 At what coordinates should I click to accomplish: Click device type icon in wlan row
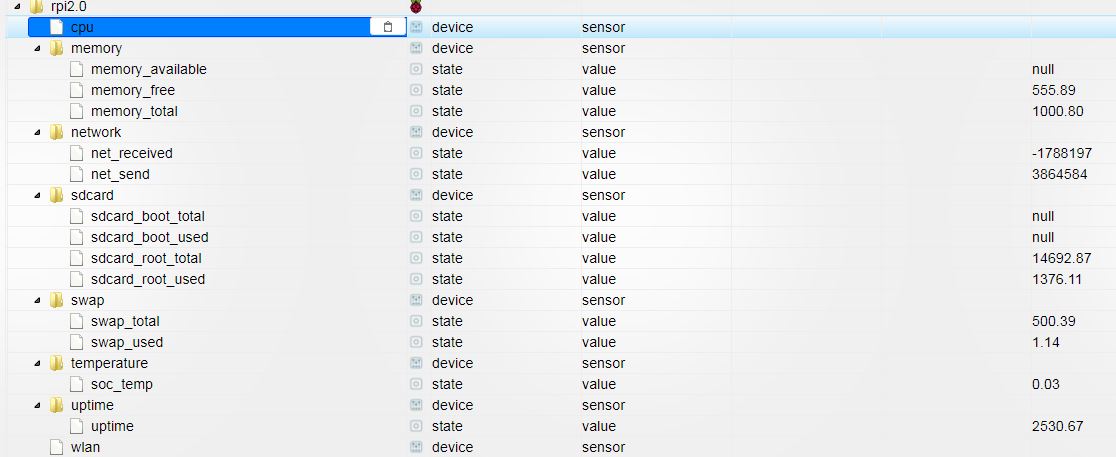click(416, 447)
